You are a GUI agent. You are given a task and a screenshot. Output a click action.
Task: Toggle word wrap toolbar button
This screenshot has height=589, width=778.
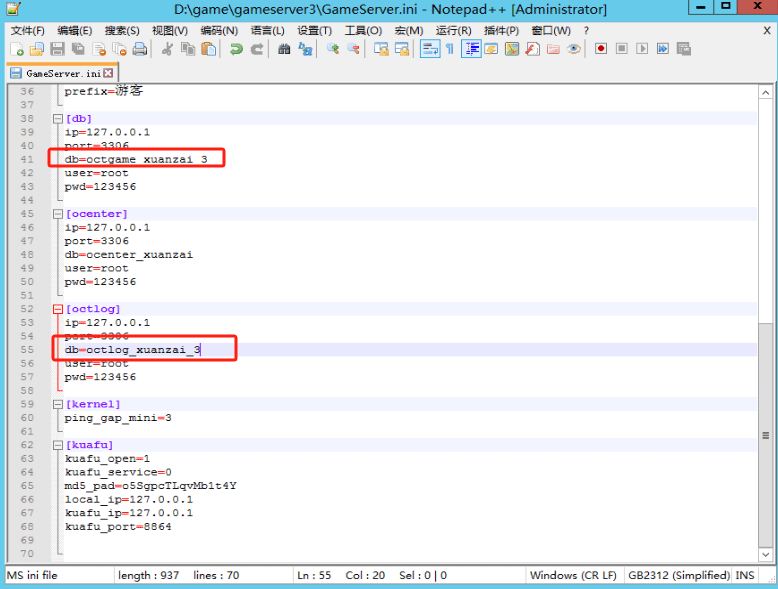click(x=430, y=49)
